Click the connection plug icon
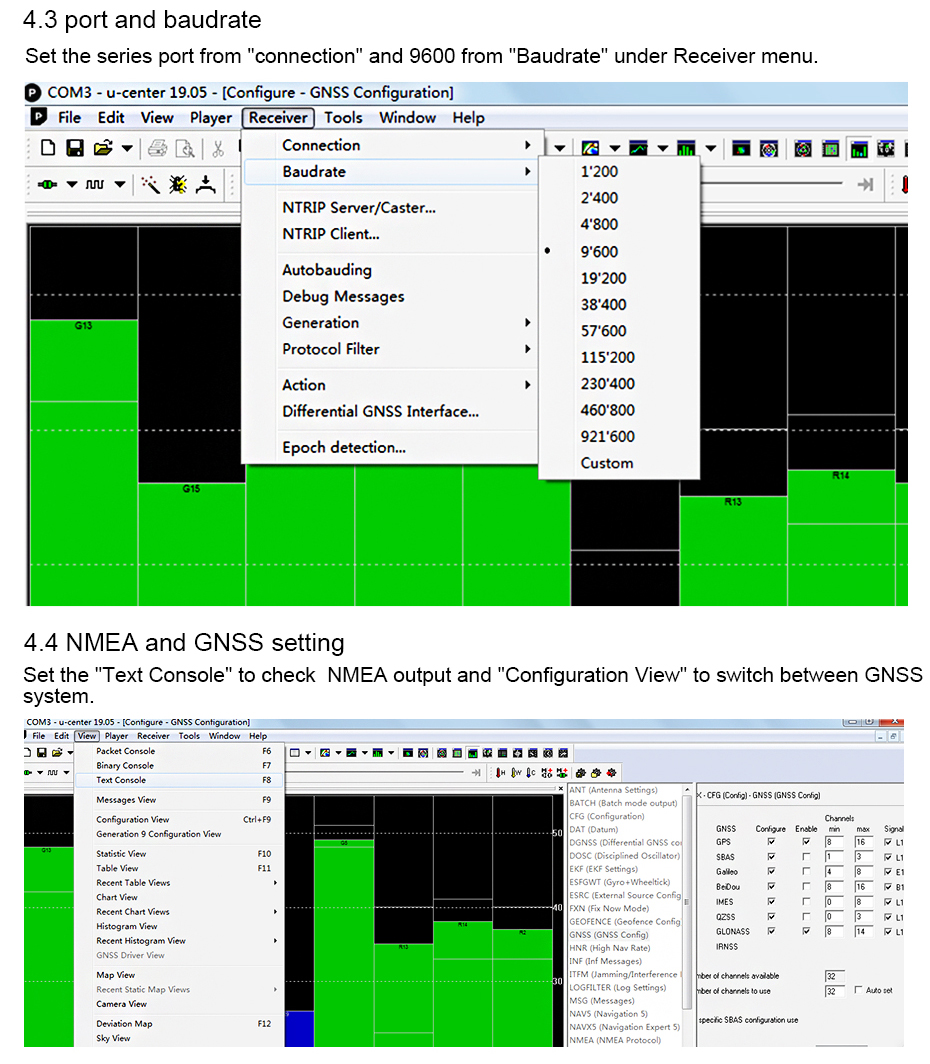The height and width of the screenshot is (1064, 930). (x=47, y=185)
